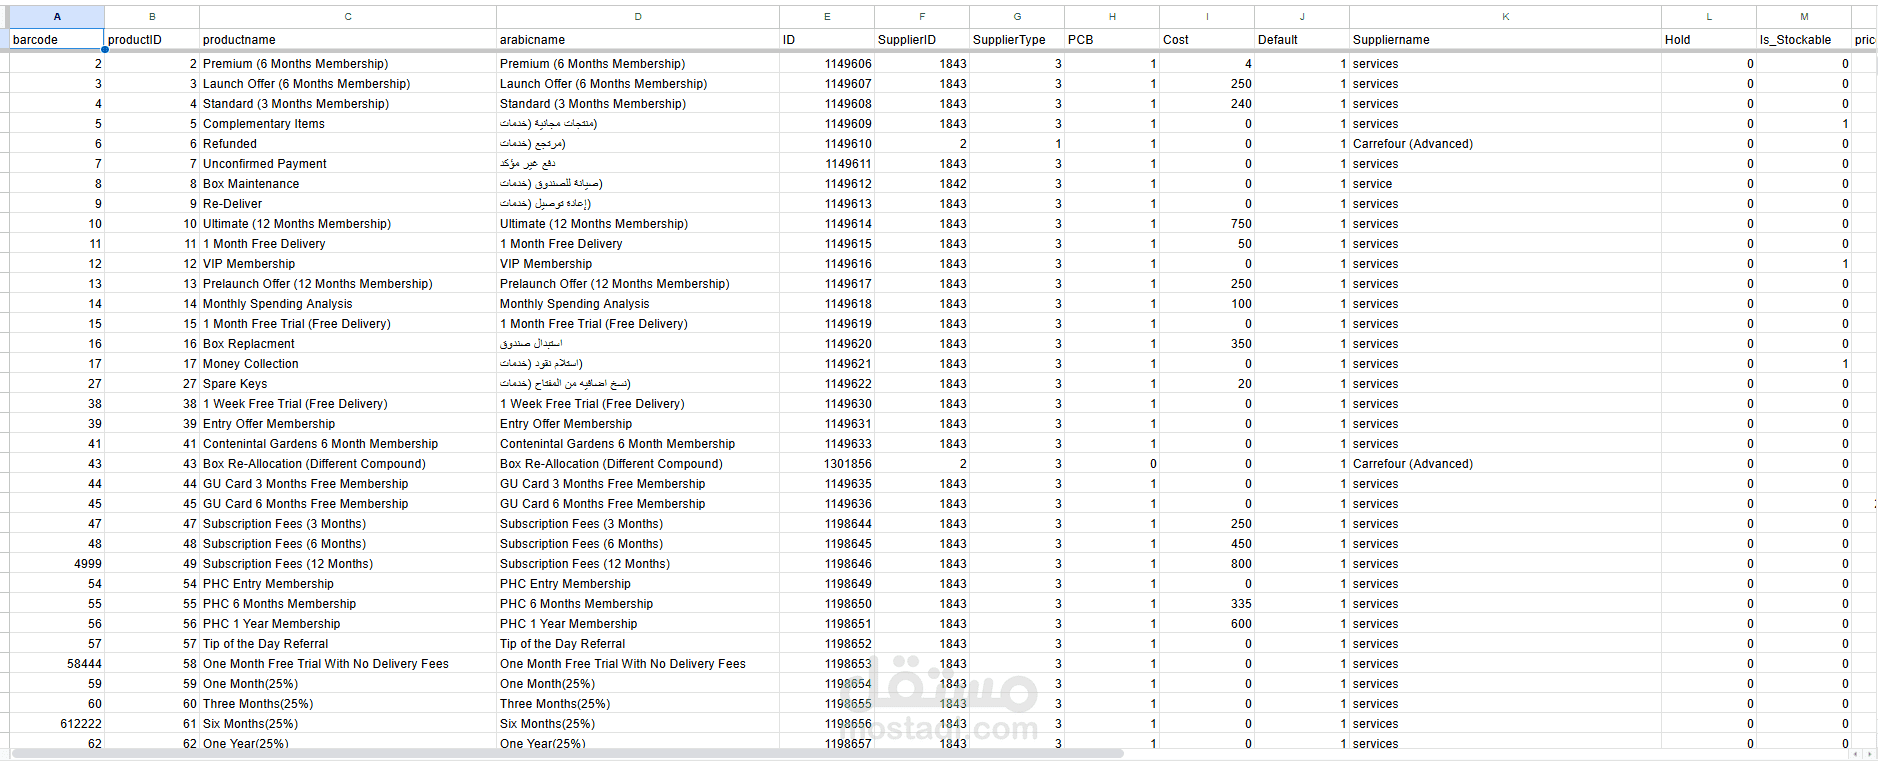Click Cost cell '750'
Image resolution: width=1878 pixels, height=761 pixels.
click(x=1207, y=224)
